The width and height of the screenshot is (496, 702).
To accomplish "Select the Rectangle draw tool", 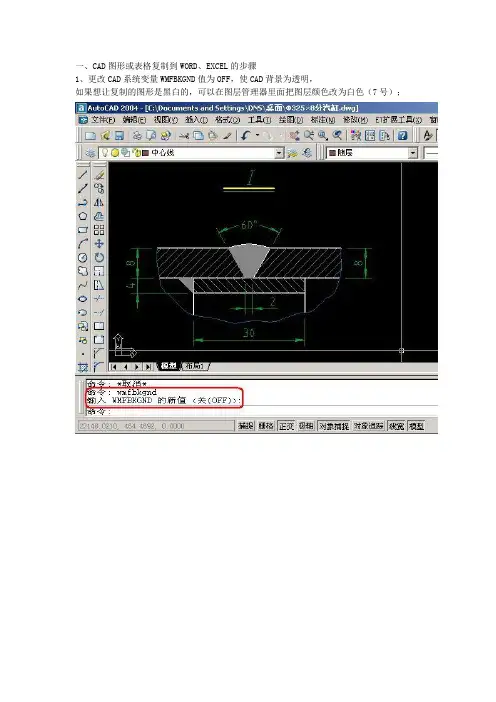I will (x=83, y=230).
